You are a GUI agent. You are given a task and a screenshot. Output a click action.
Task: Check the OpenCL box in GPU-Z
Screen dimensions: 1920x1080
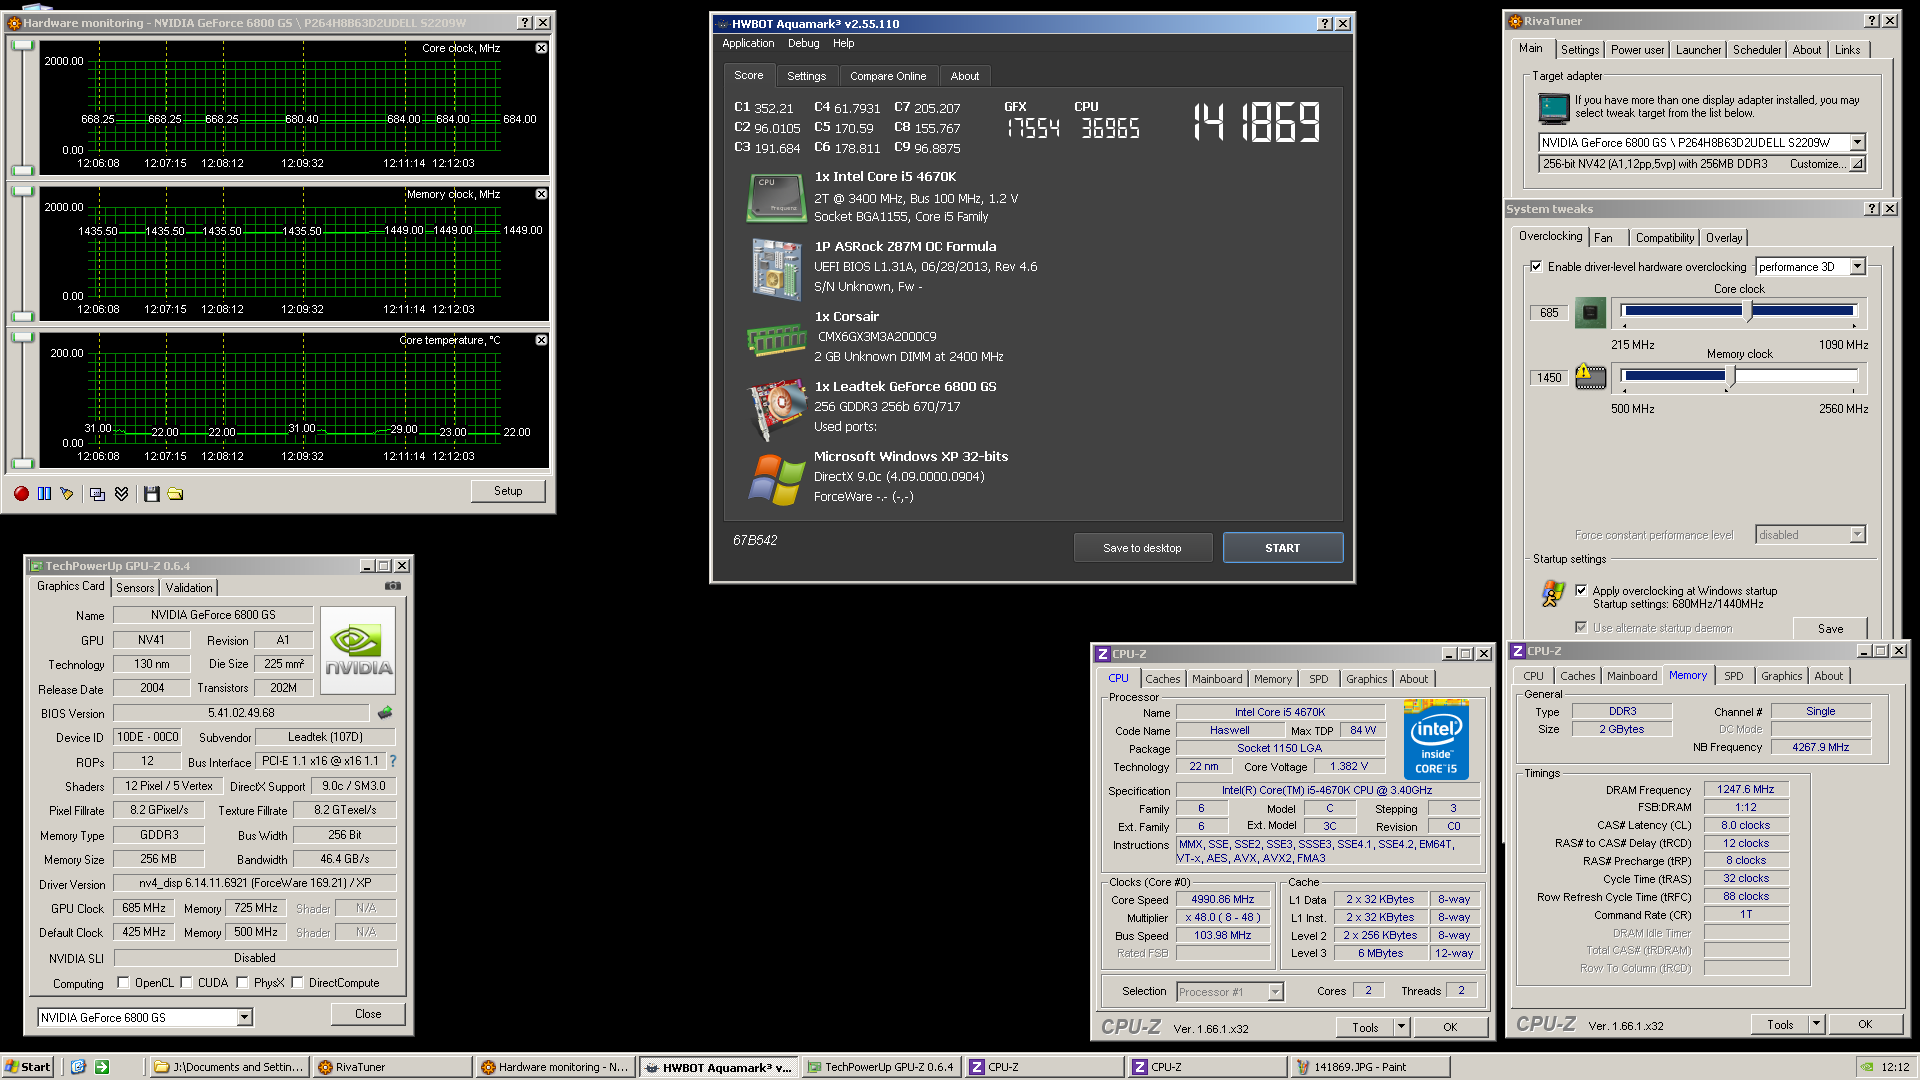click(x=123, y=983)
